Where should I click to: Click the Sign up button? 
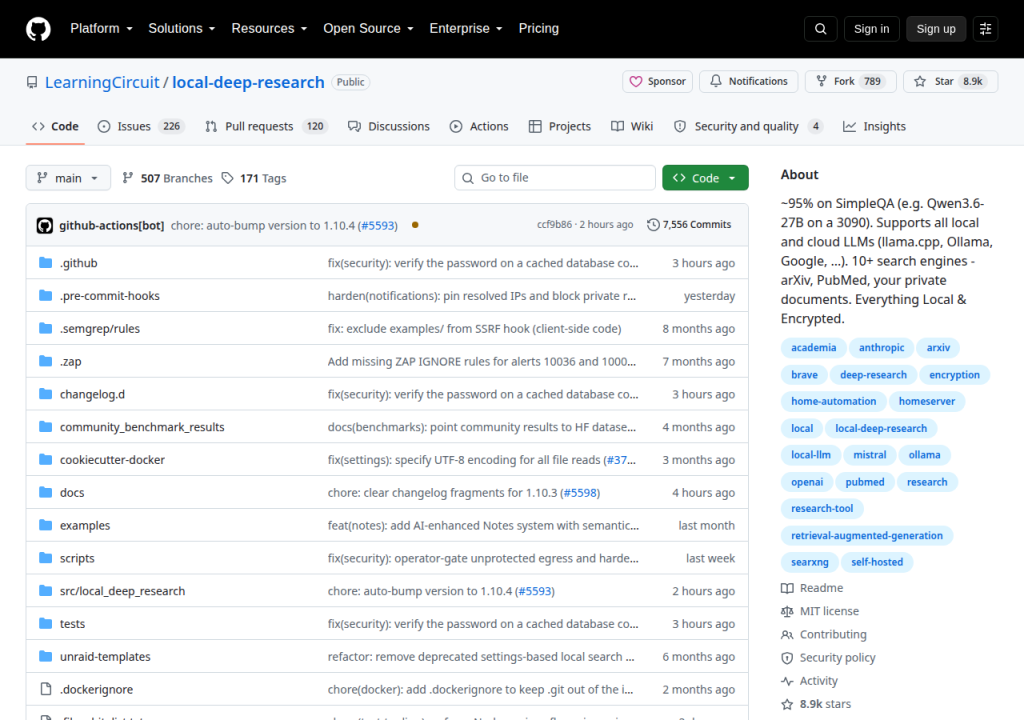[x=936, y=29]
